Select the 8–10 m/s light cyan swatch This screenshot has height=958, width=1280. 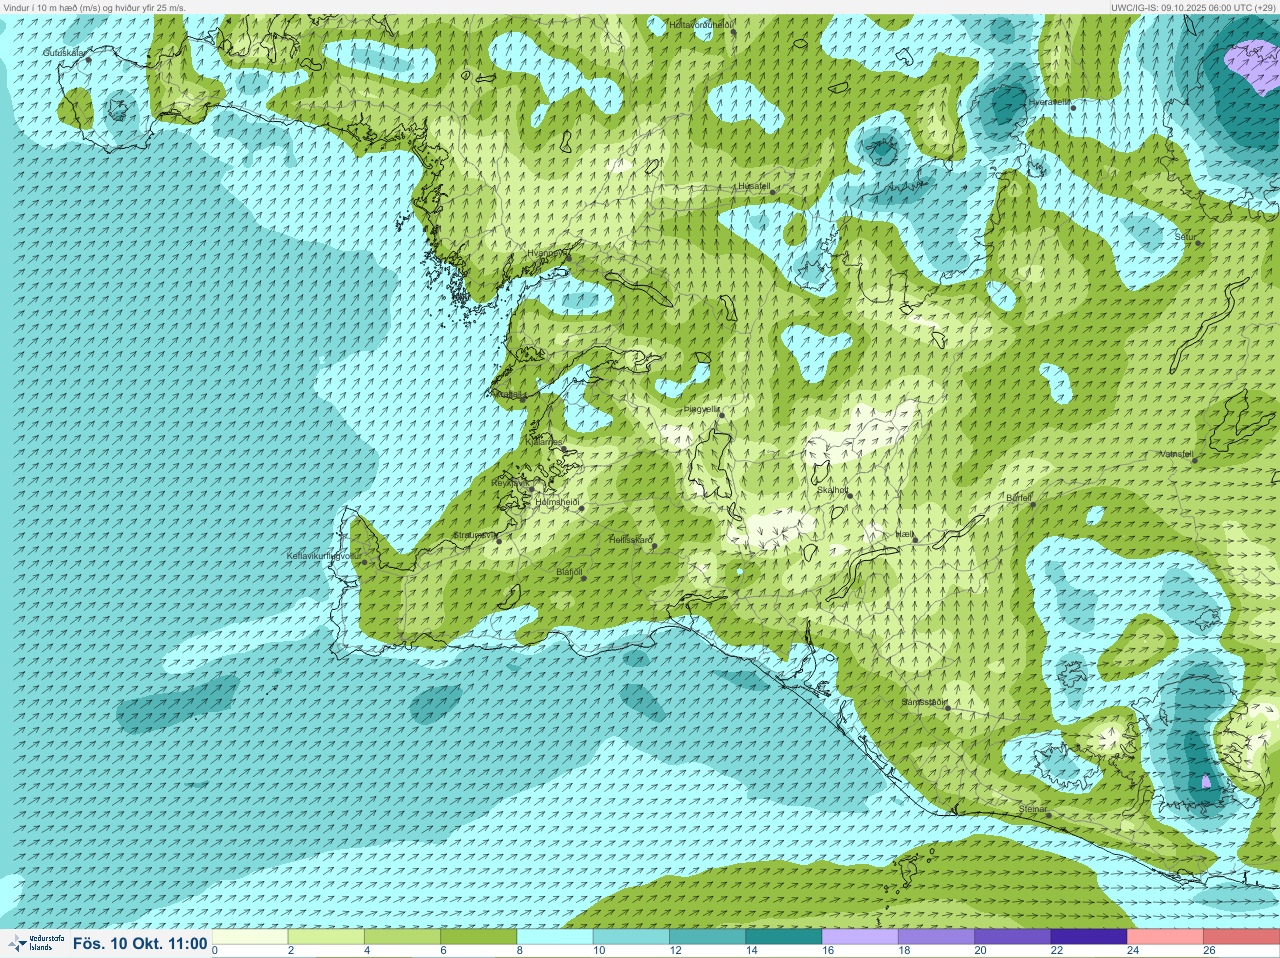555,937
